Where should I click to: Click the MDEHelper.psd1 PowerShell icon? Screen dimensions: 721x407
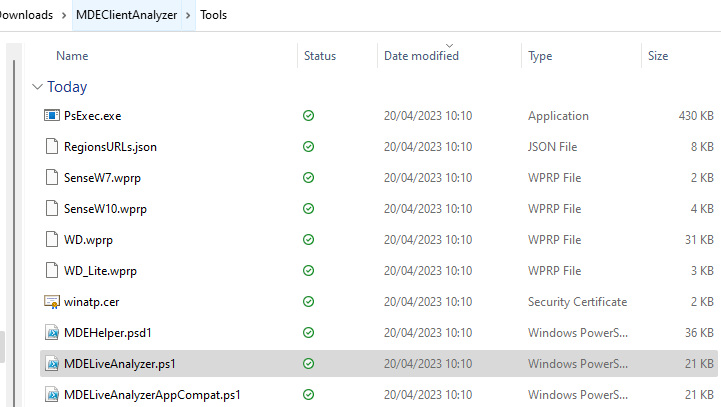click(52, 332)
